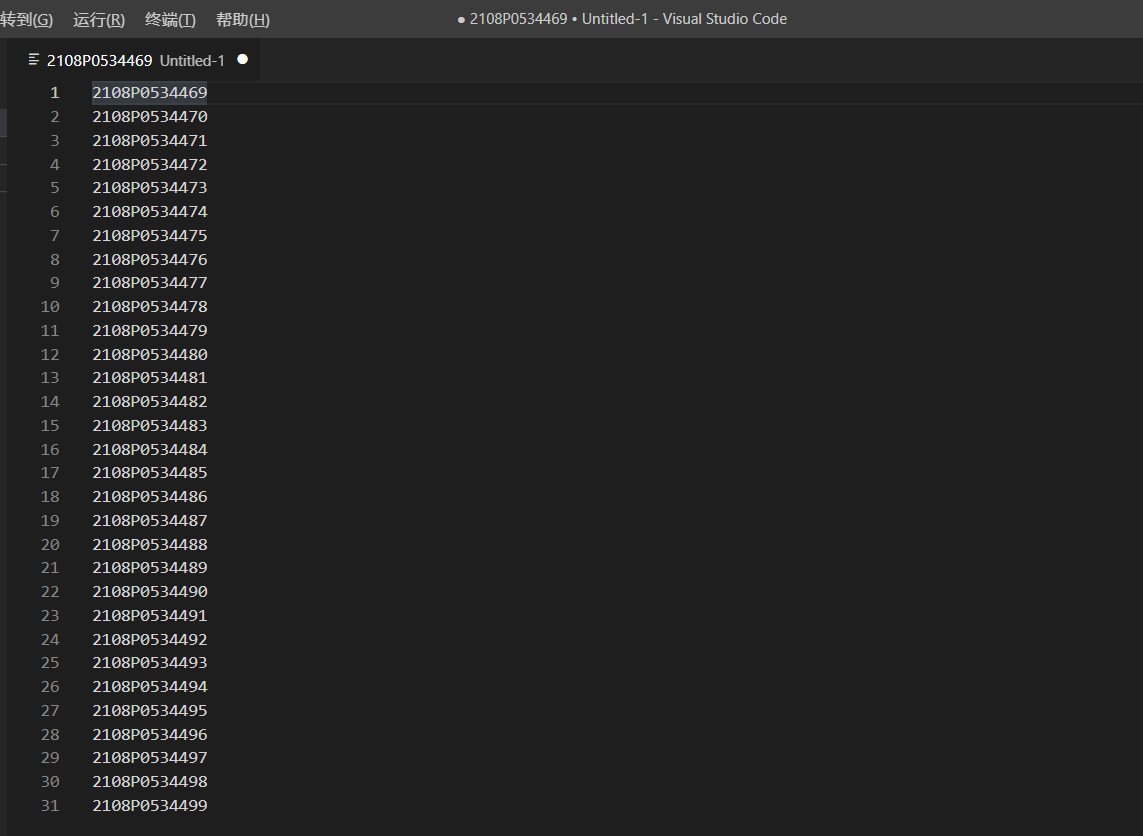Click line number 25 in the gutter
Image resolution: width=1143 pixels, height=836 pixels.
[50, 663]
